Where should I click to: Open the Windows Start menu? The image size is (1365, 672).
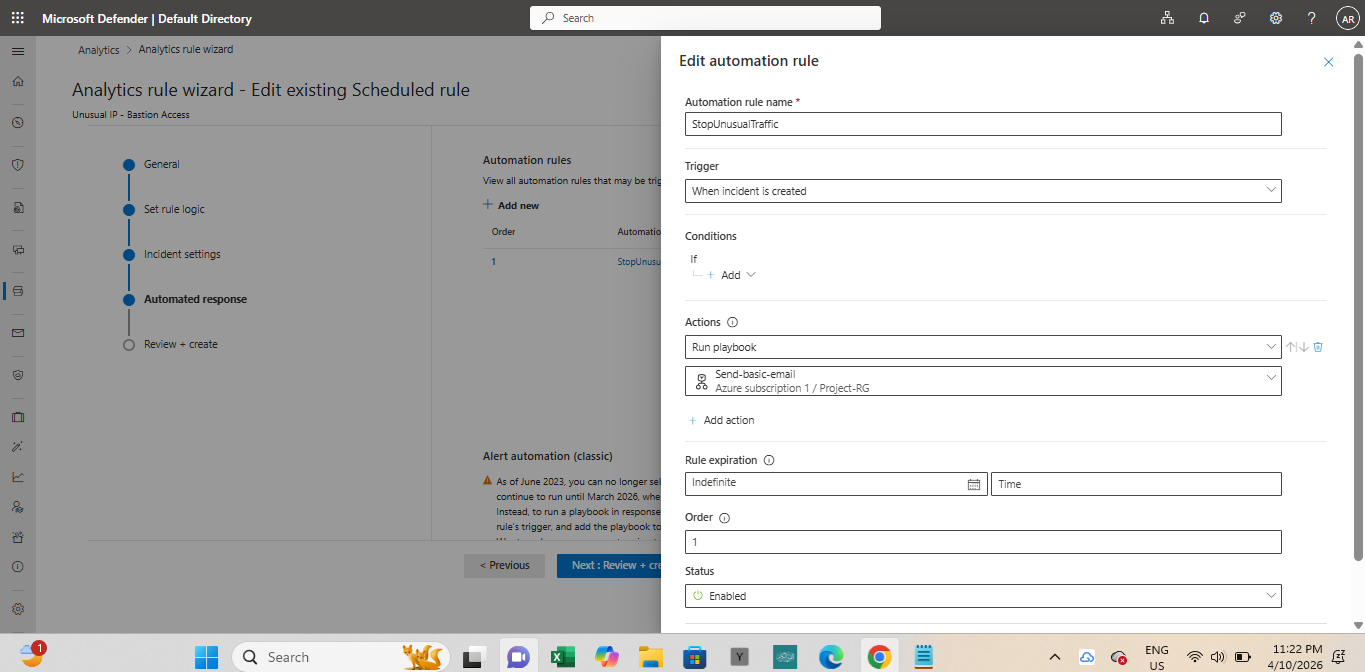(x=206, y=657)
